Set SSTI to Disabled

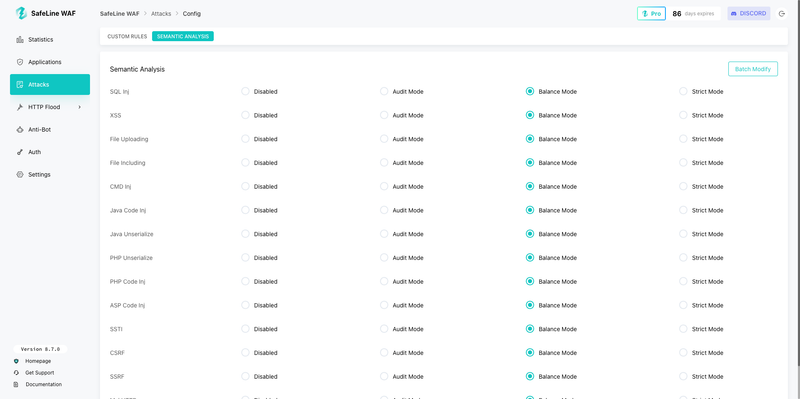245,329
